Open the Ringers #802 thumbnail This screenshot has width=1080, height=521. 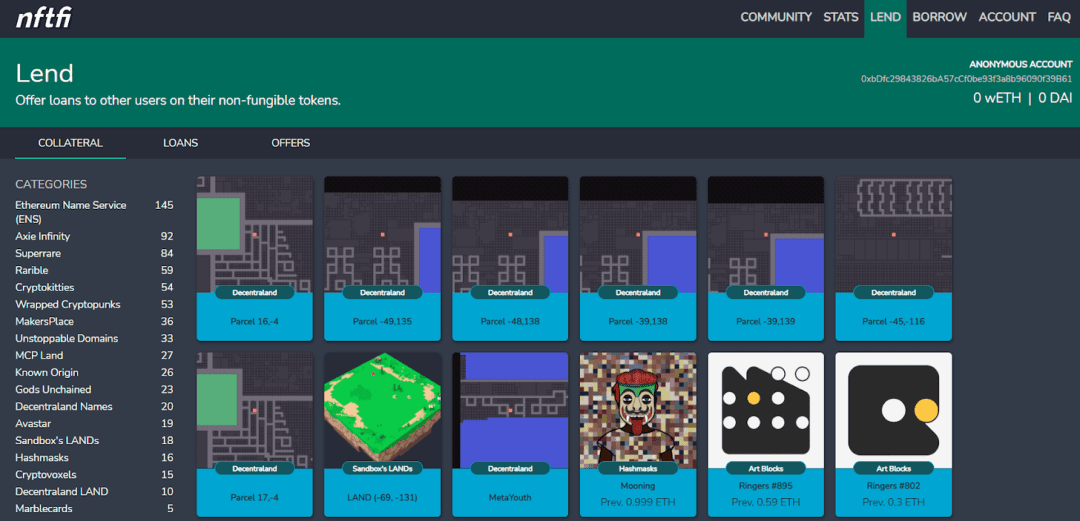[893, 410]
